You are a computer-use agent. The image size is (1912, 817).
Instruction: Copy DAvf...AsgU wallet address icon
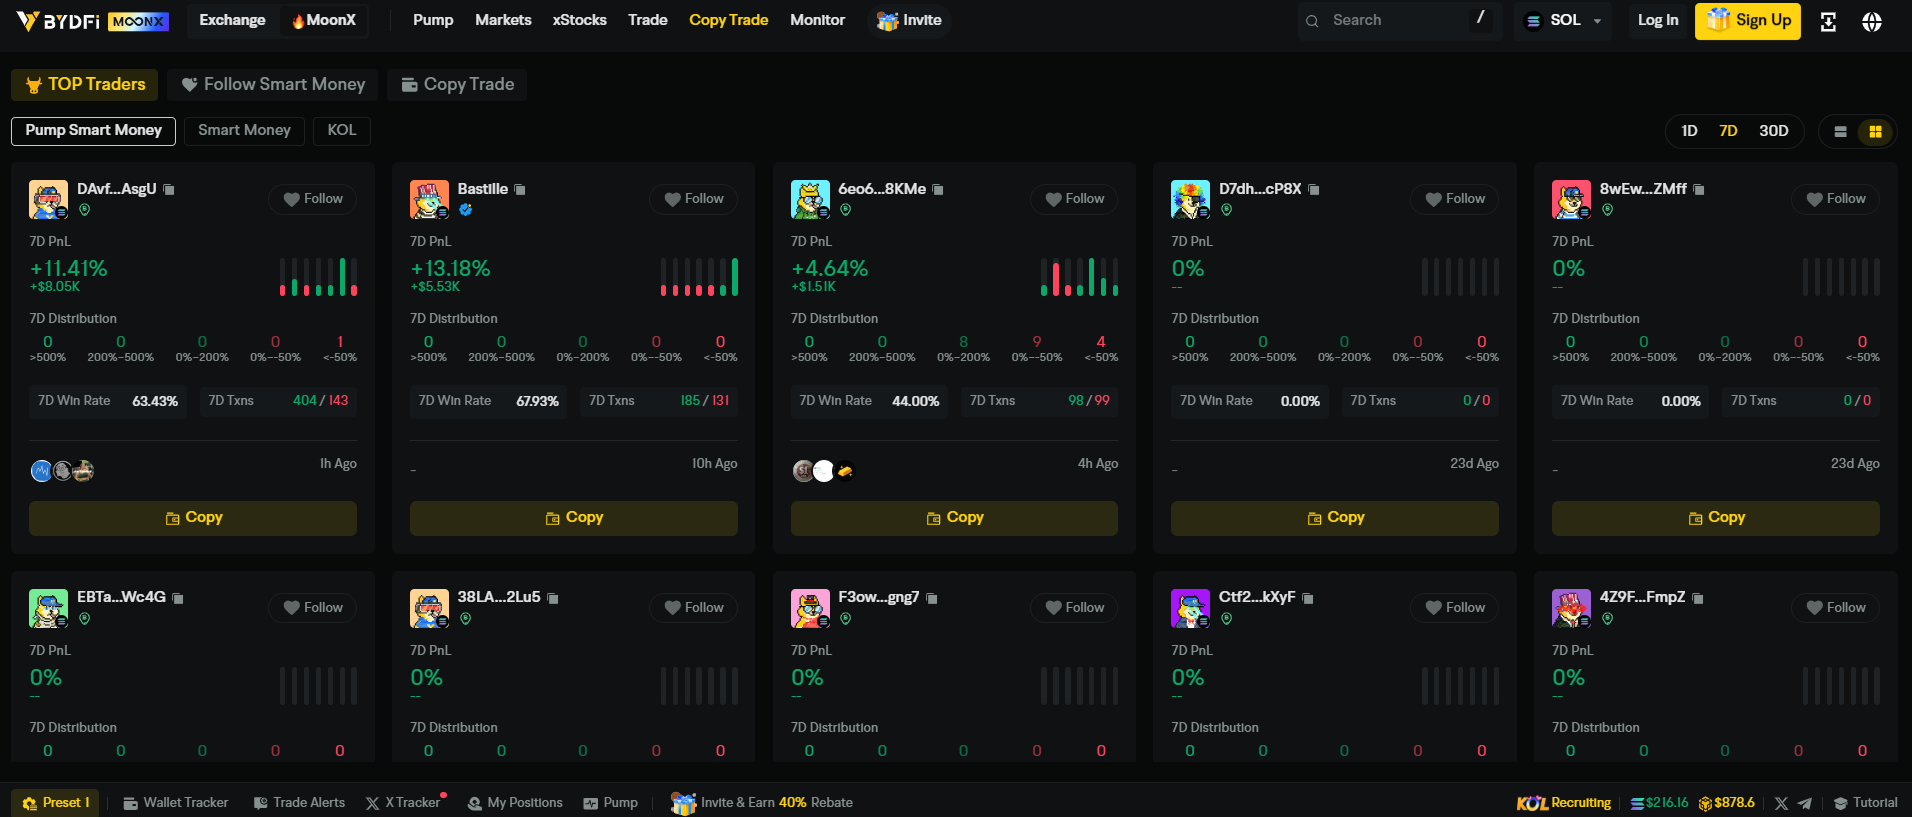click(x=169, y=189)
